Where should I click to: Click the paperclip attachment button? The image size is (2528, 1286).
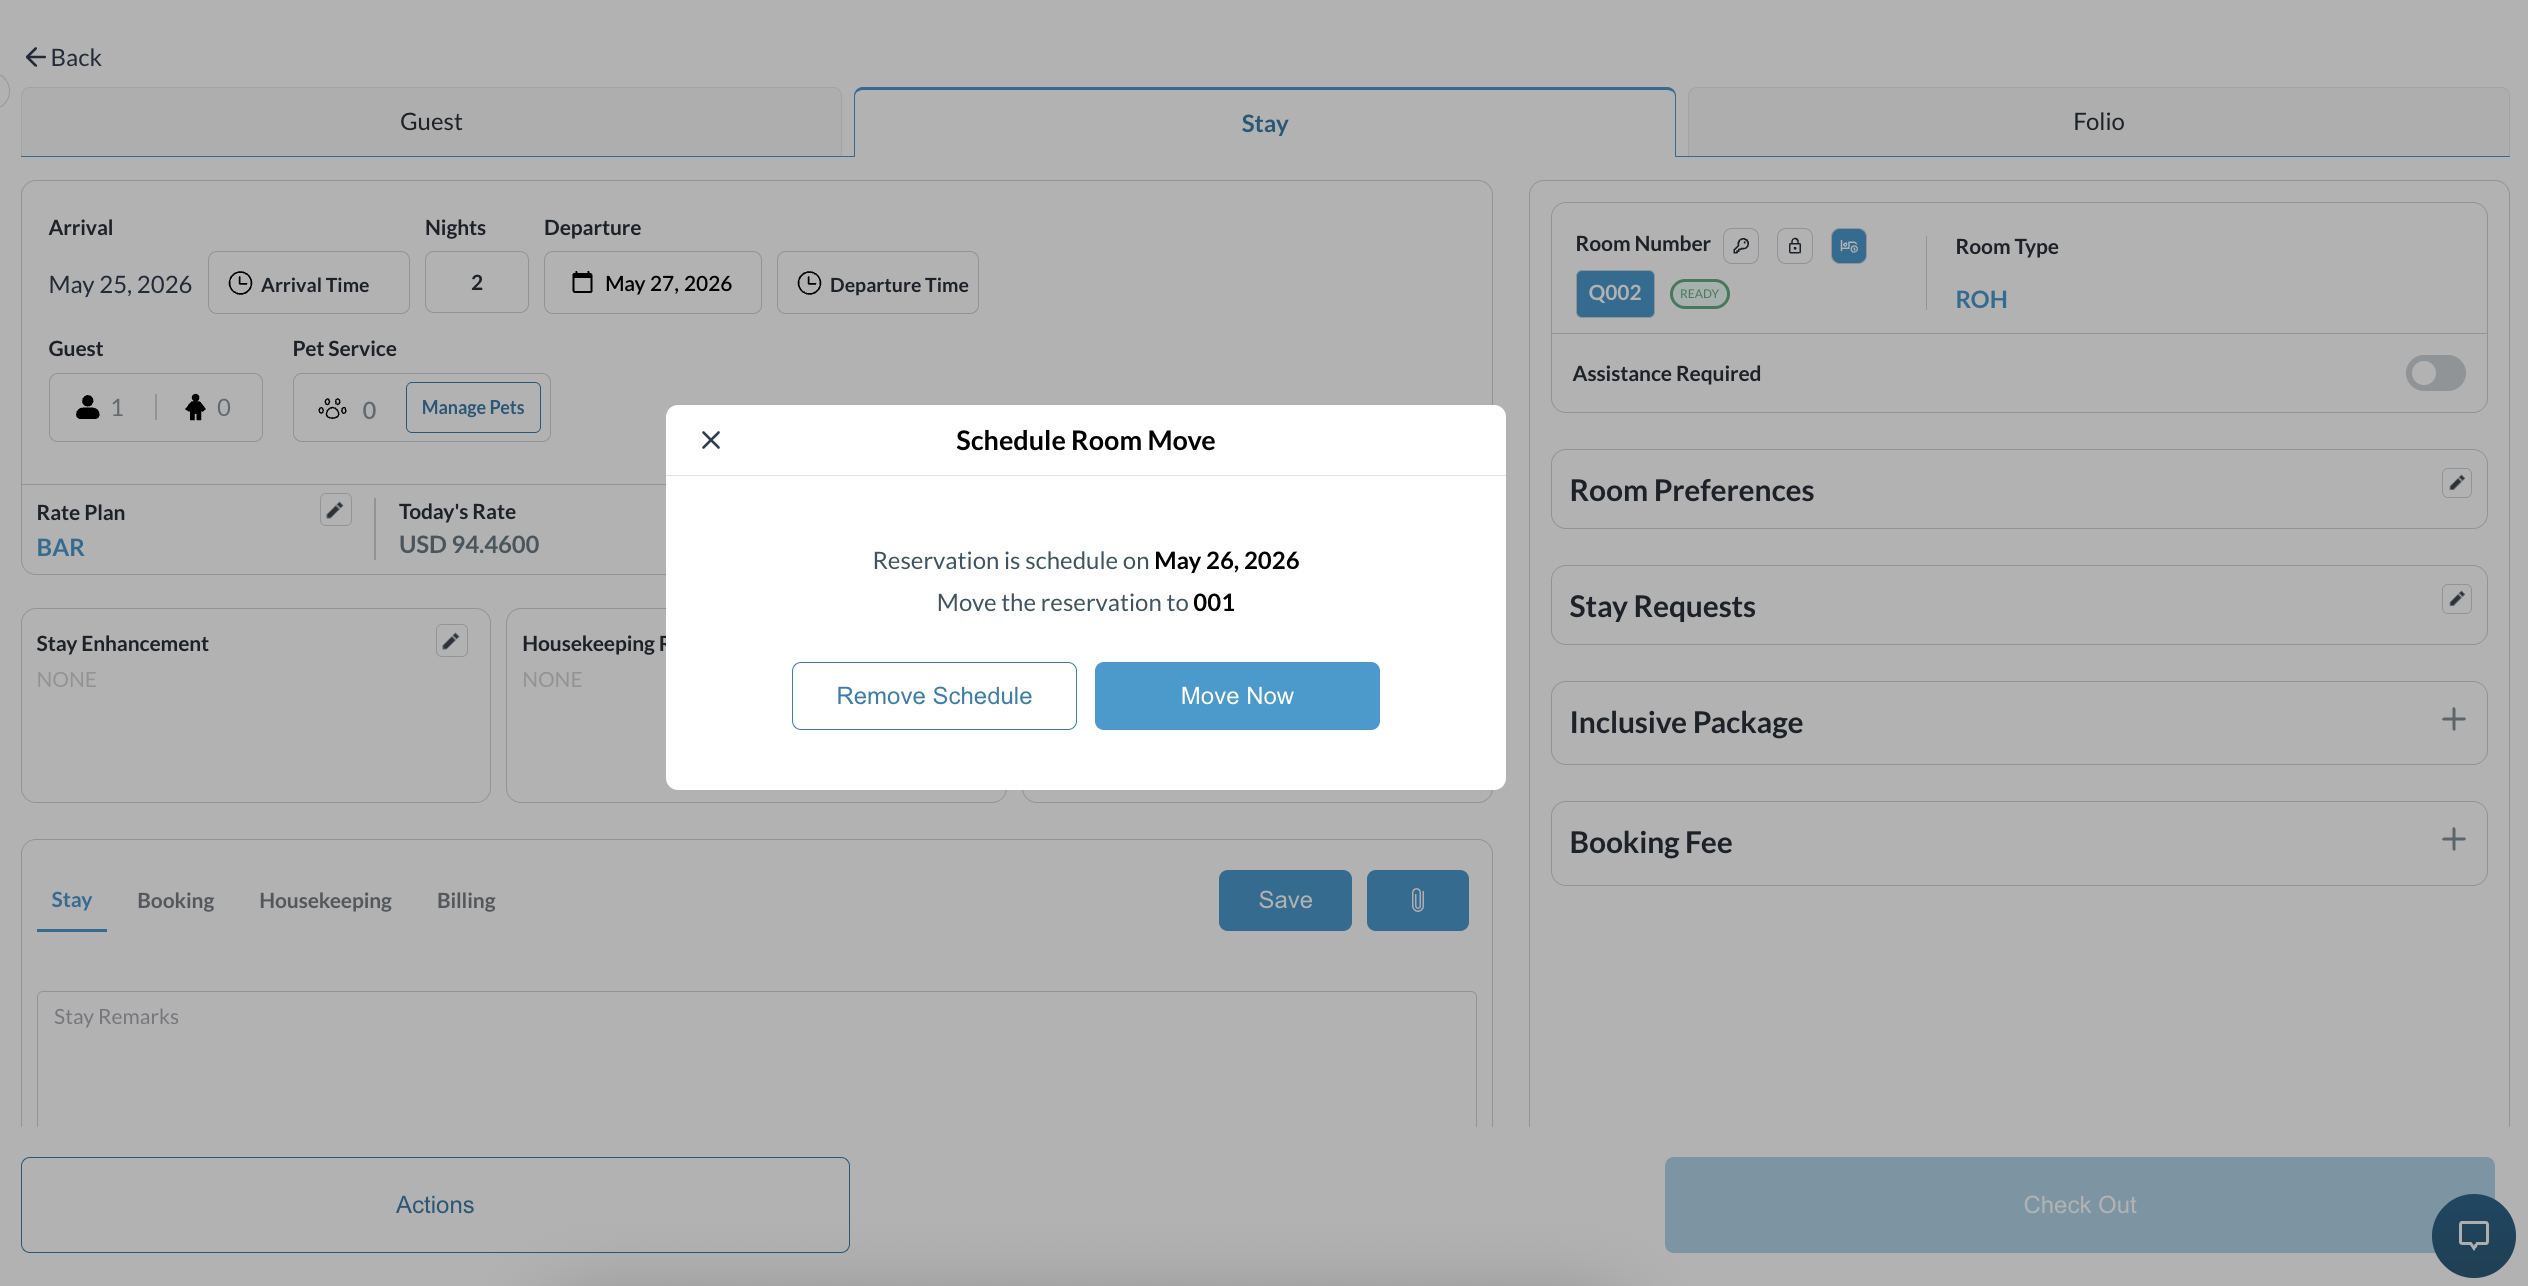[1418, 900]
